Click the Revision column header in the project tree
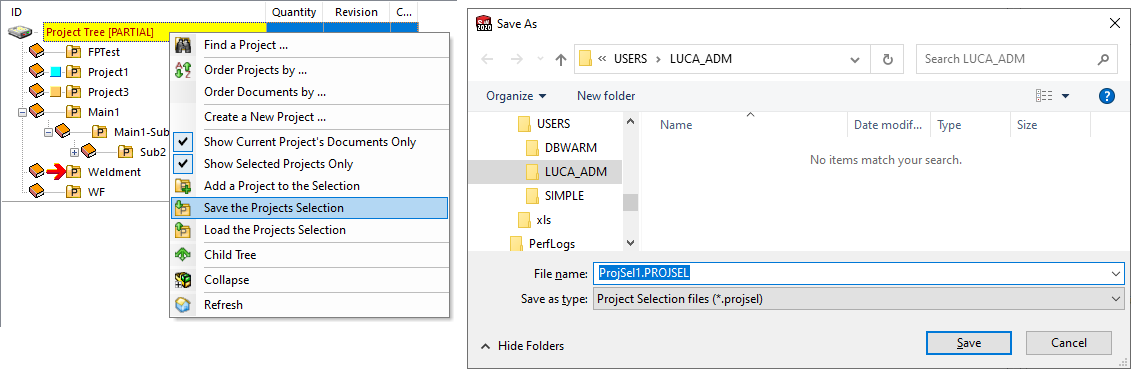1136x380 pixels. (356, 12)
